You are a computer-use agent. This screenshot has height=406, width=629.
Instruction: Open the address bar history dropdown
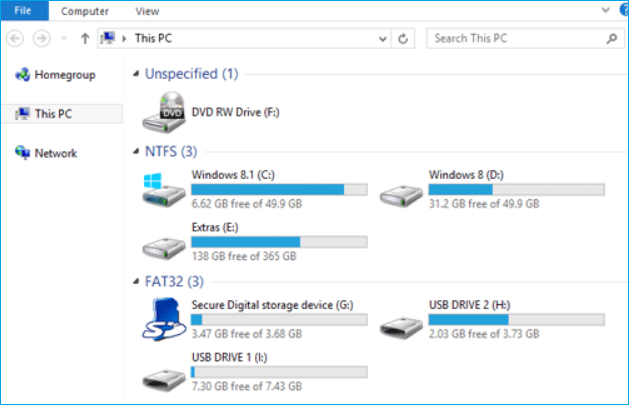pos(382,39)
